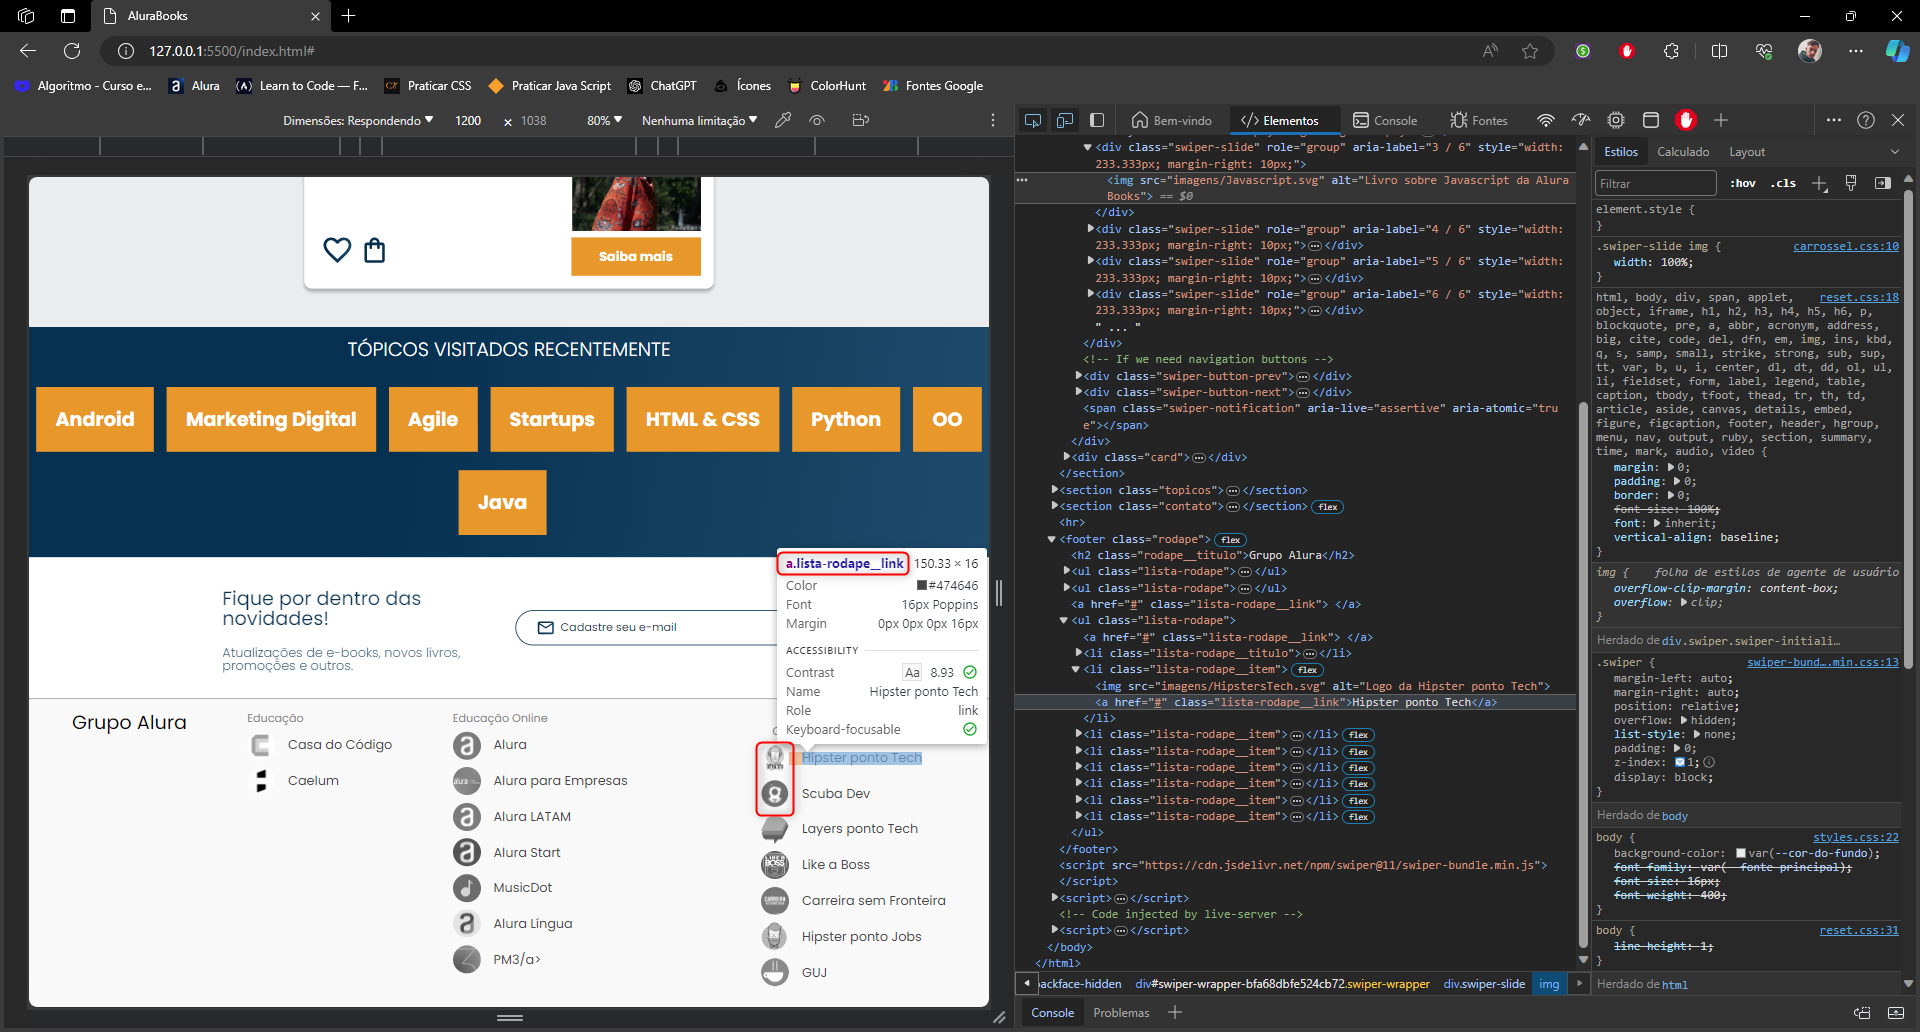Open the 80% zoom dropdown
The width and height of the screenshot is (1920, 1032).
(604, 120)
